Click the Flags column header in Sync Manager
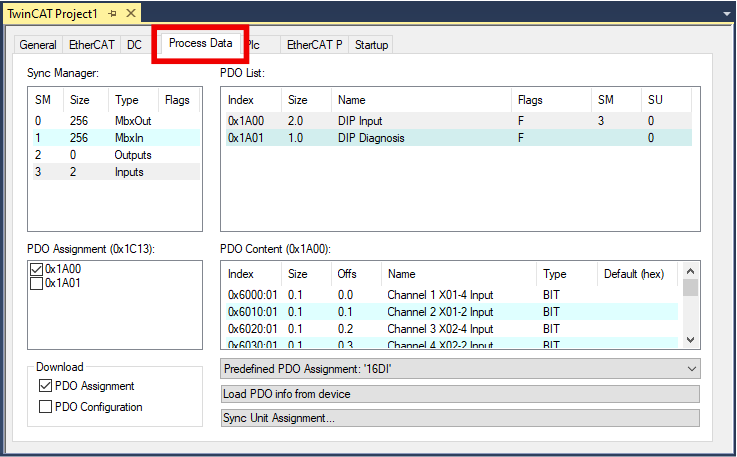 179,100
